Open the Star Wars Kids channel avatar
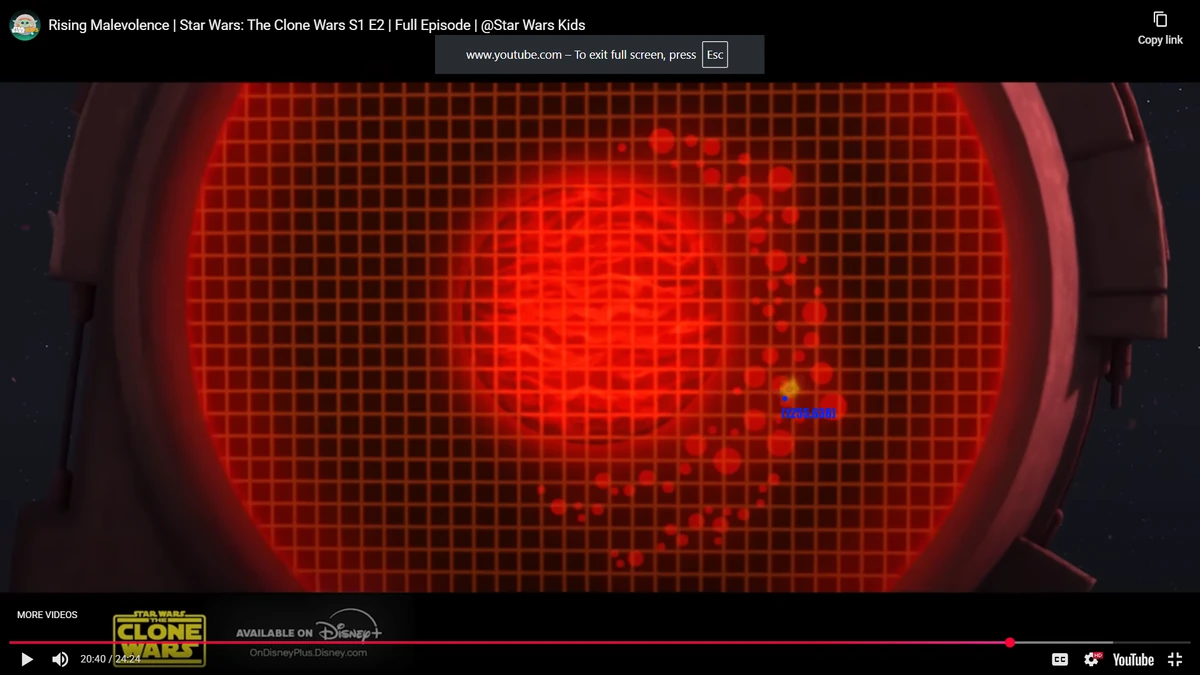Image resolution: width=1200 pixels, height=675 pixels. pyautogui.click(x=24, y=25)
